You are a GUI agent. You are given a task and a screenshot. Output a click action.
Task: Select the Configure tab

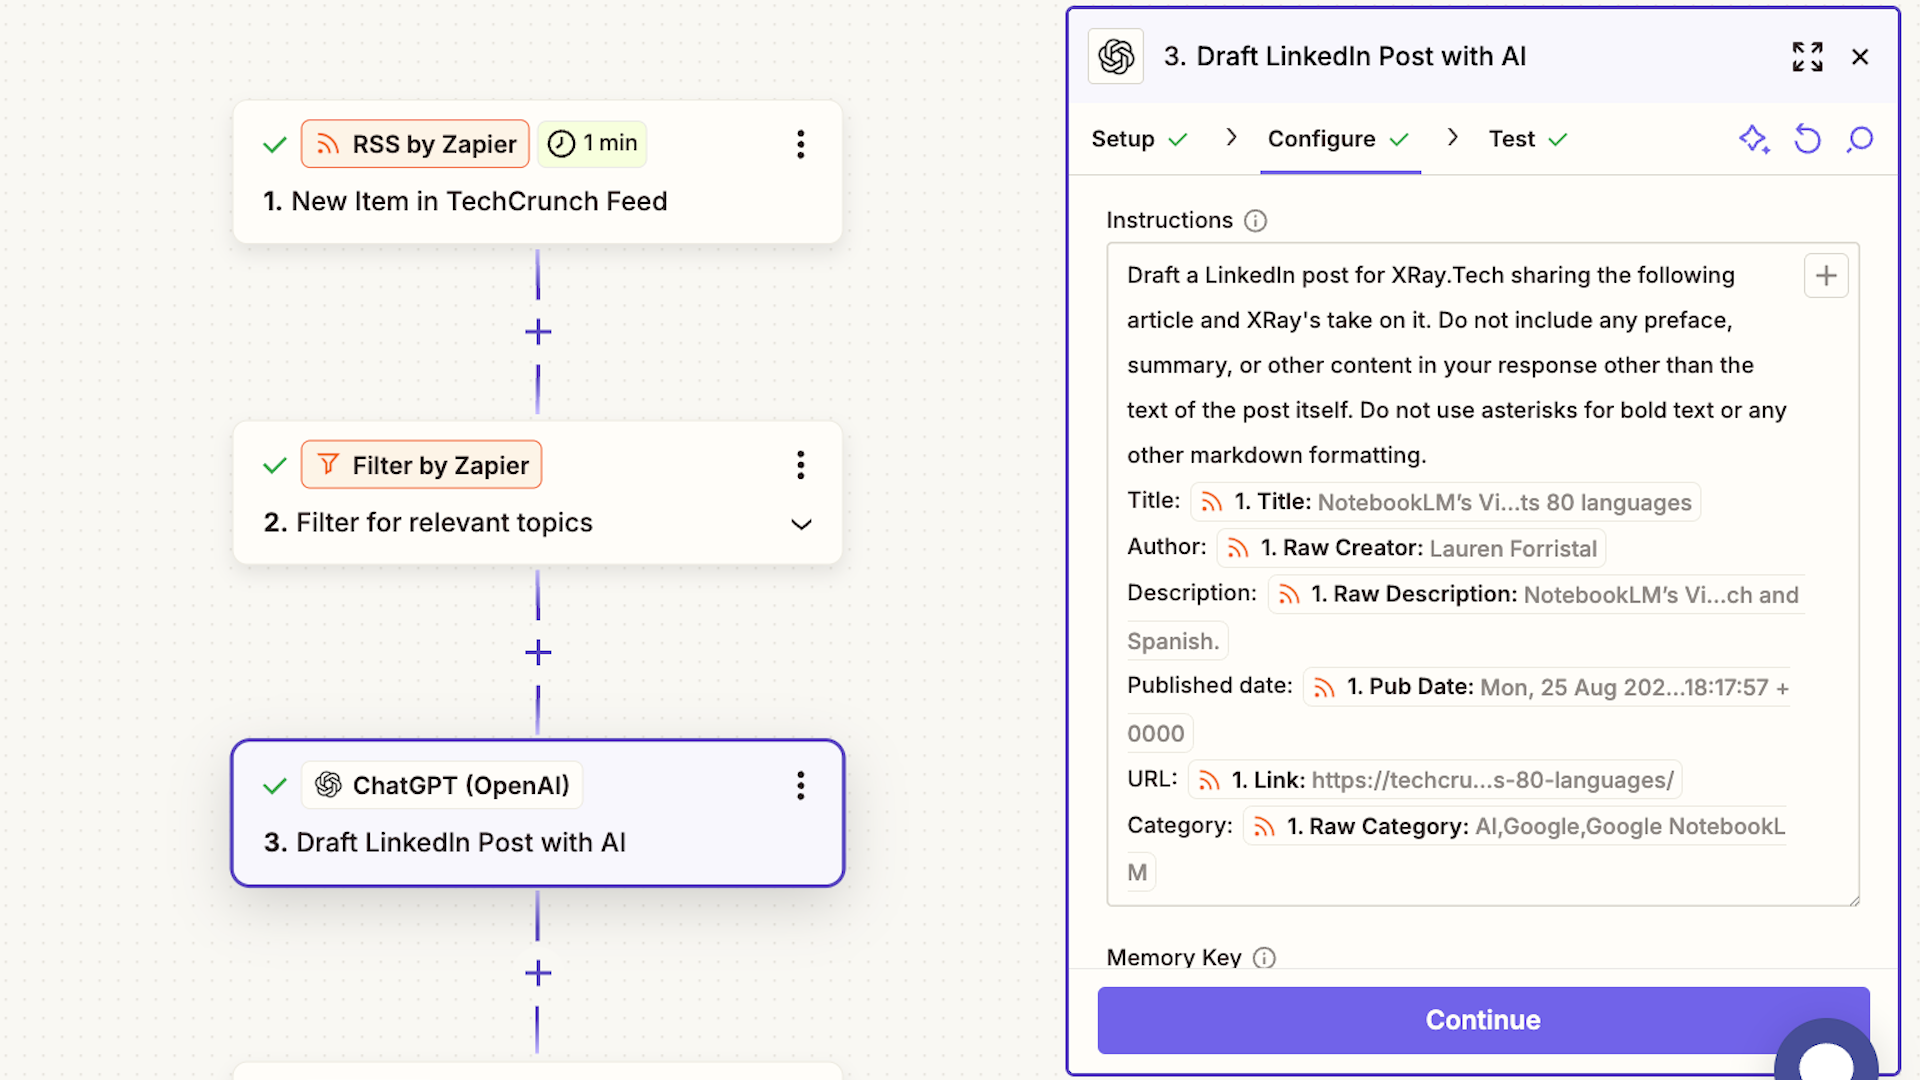point(1320,139)
